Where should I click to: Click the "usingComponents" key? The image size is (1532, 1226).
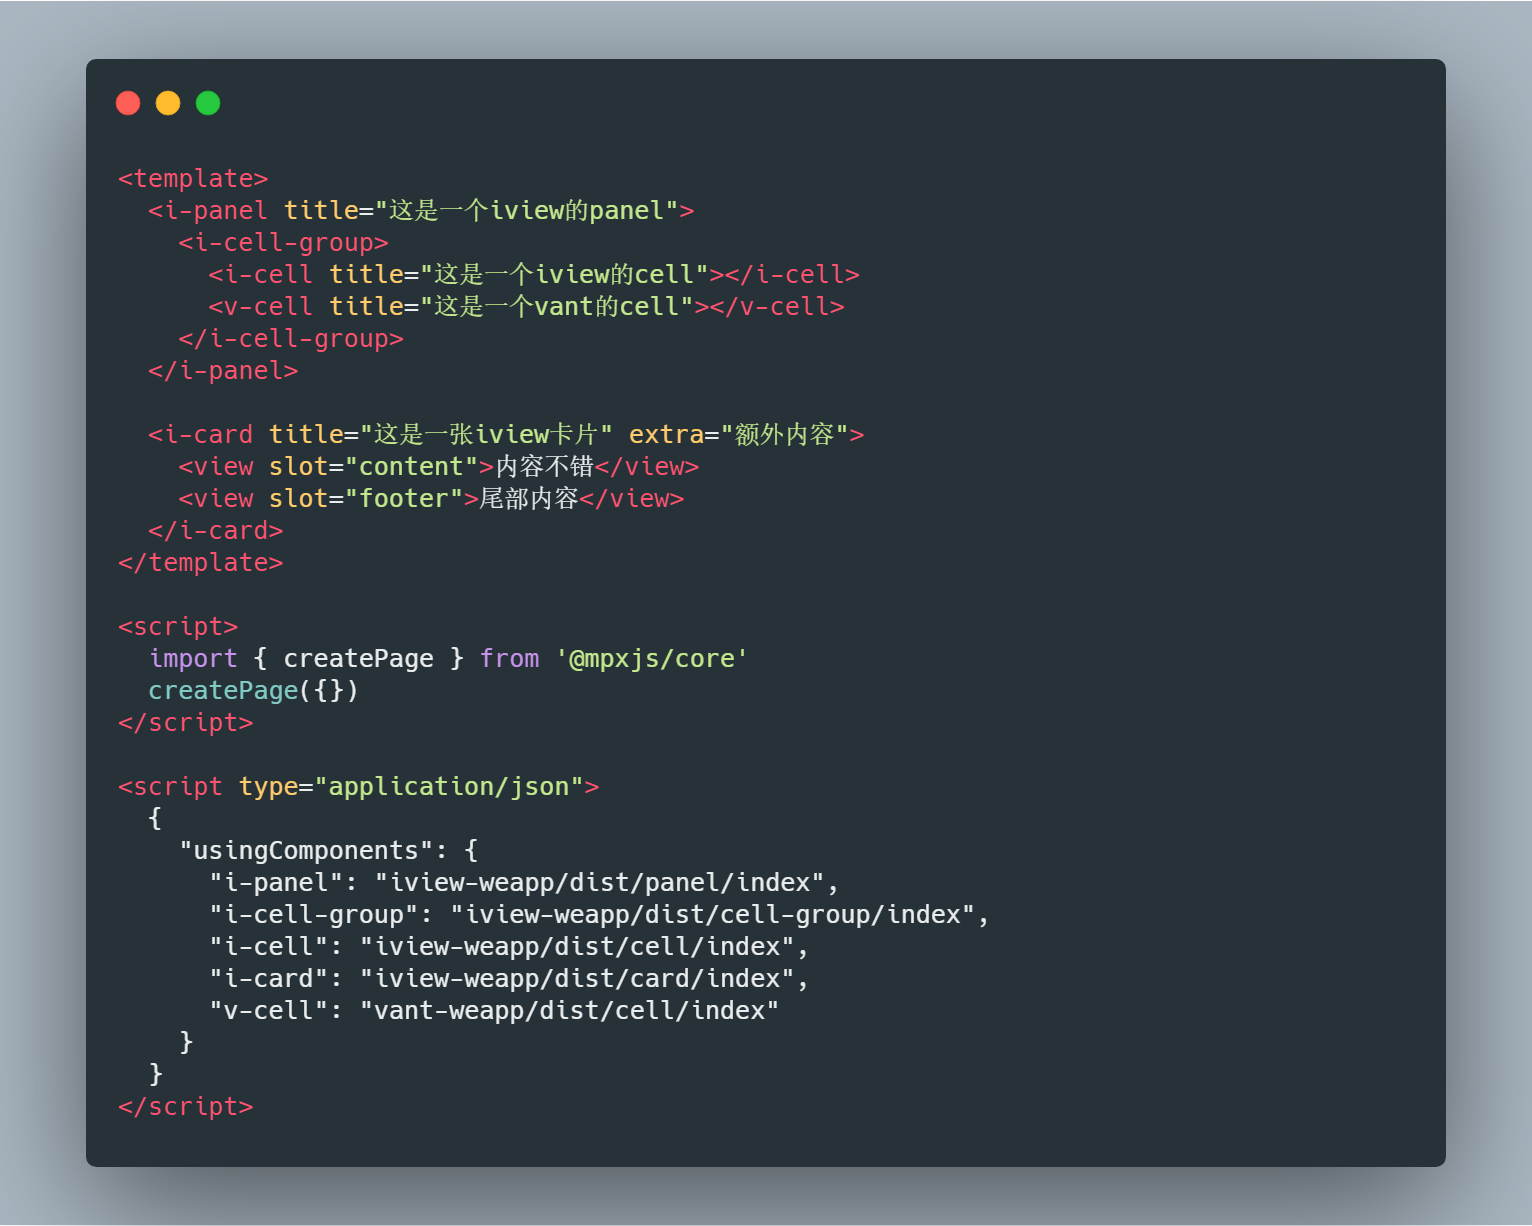(x=306, y=850)
